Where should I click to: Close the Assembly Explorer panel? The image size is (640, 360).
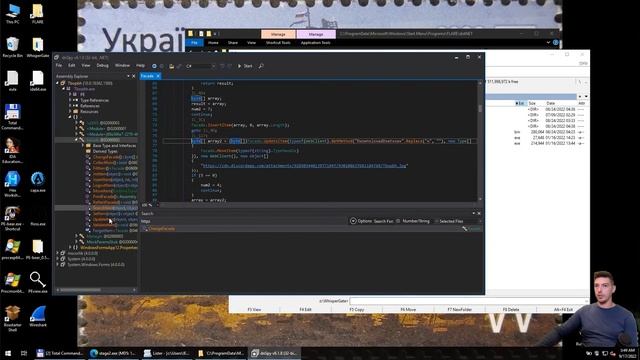133,76
